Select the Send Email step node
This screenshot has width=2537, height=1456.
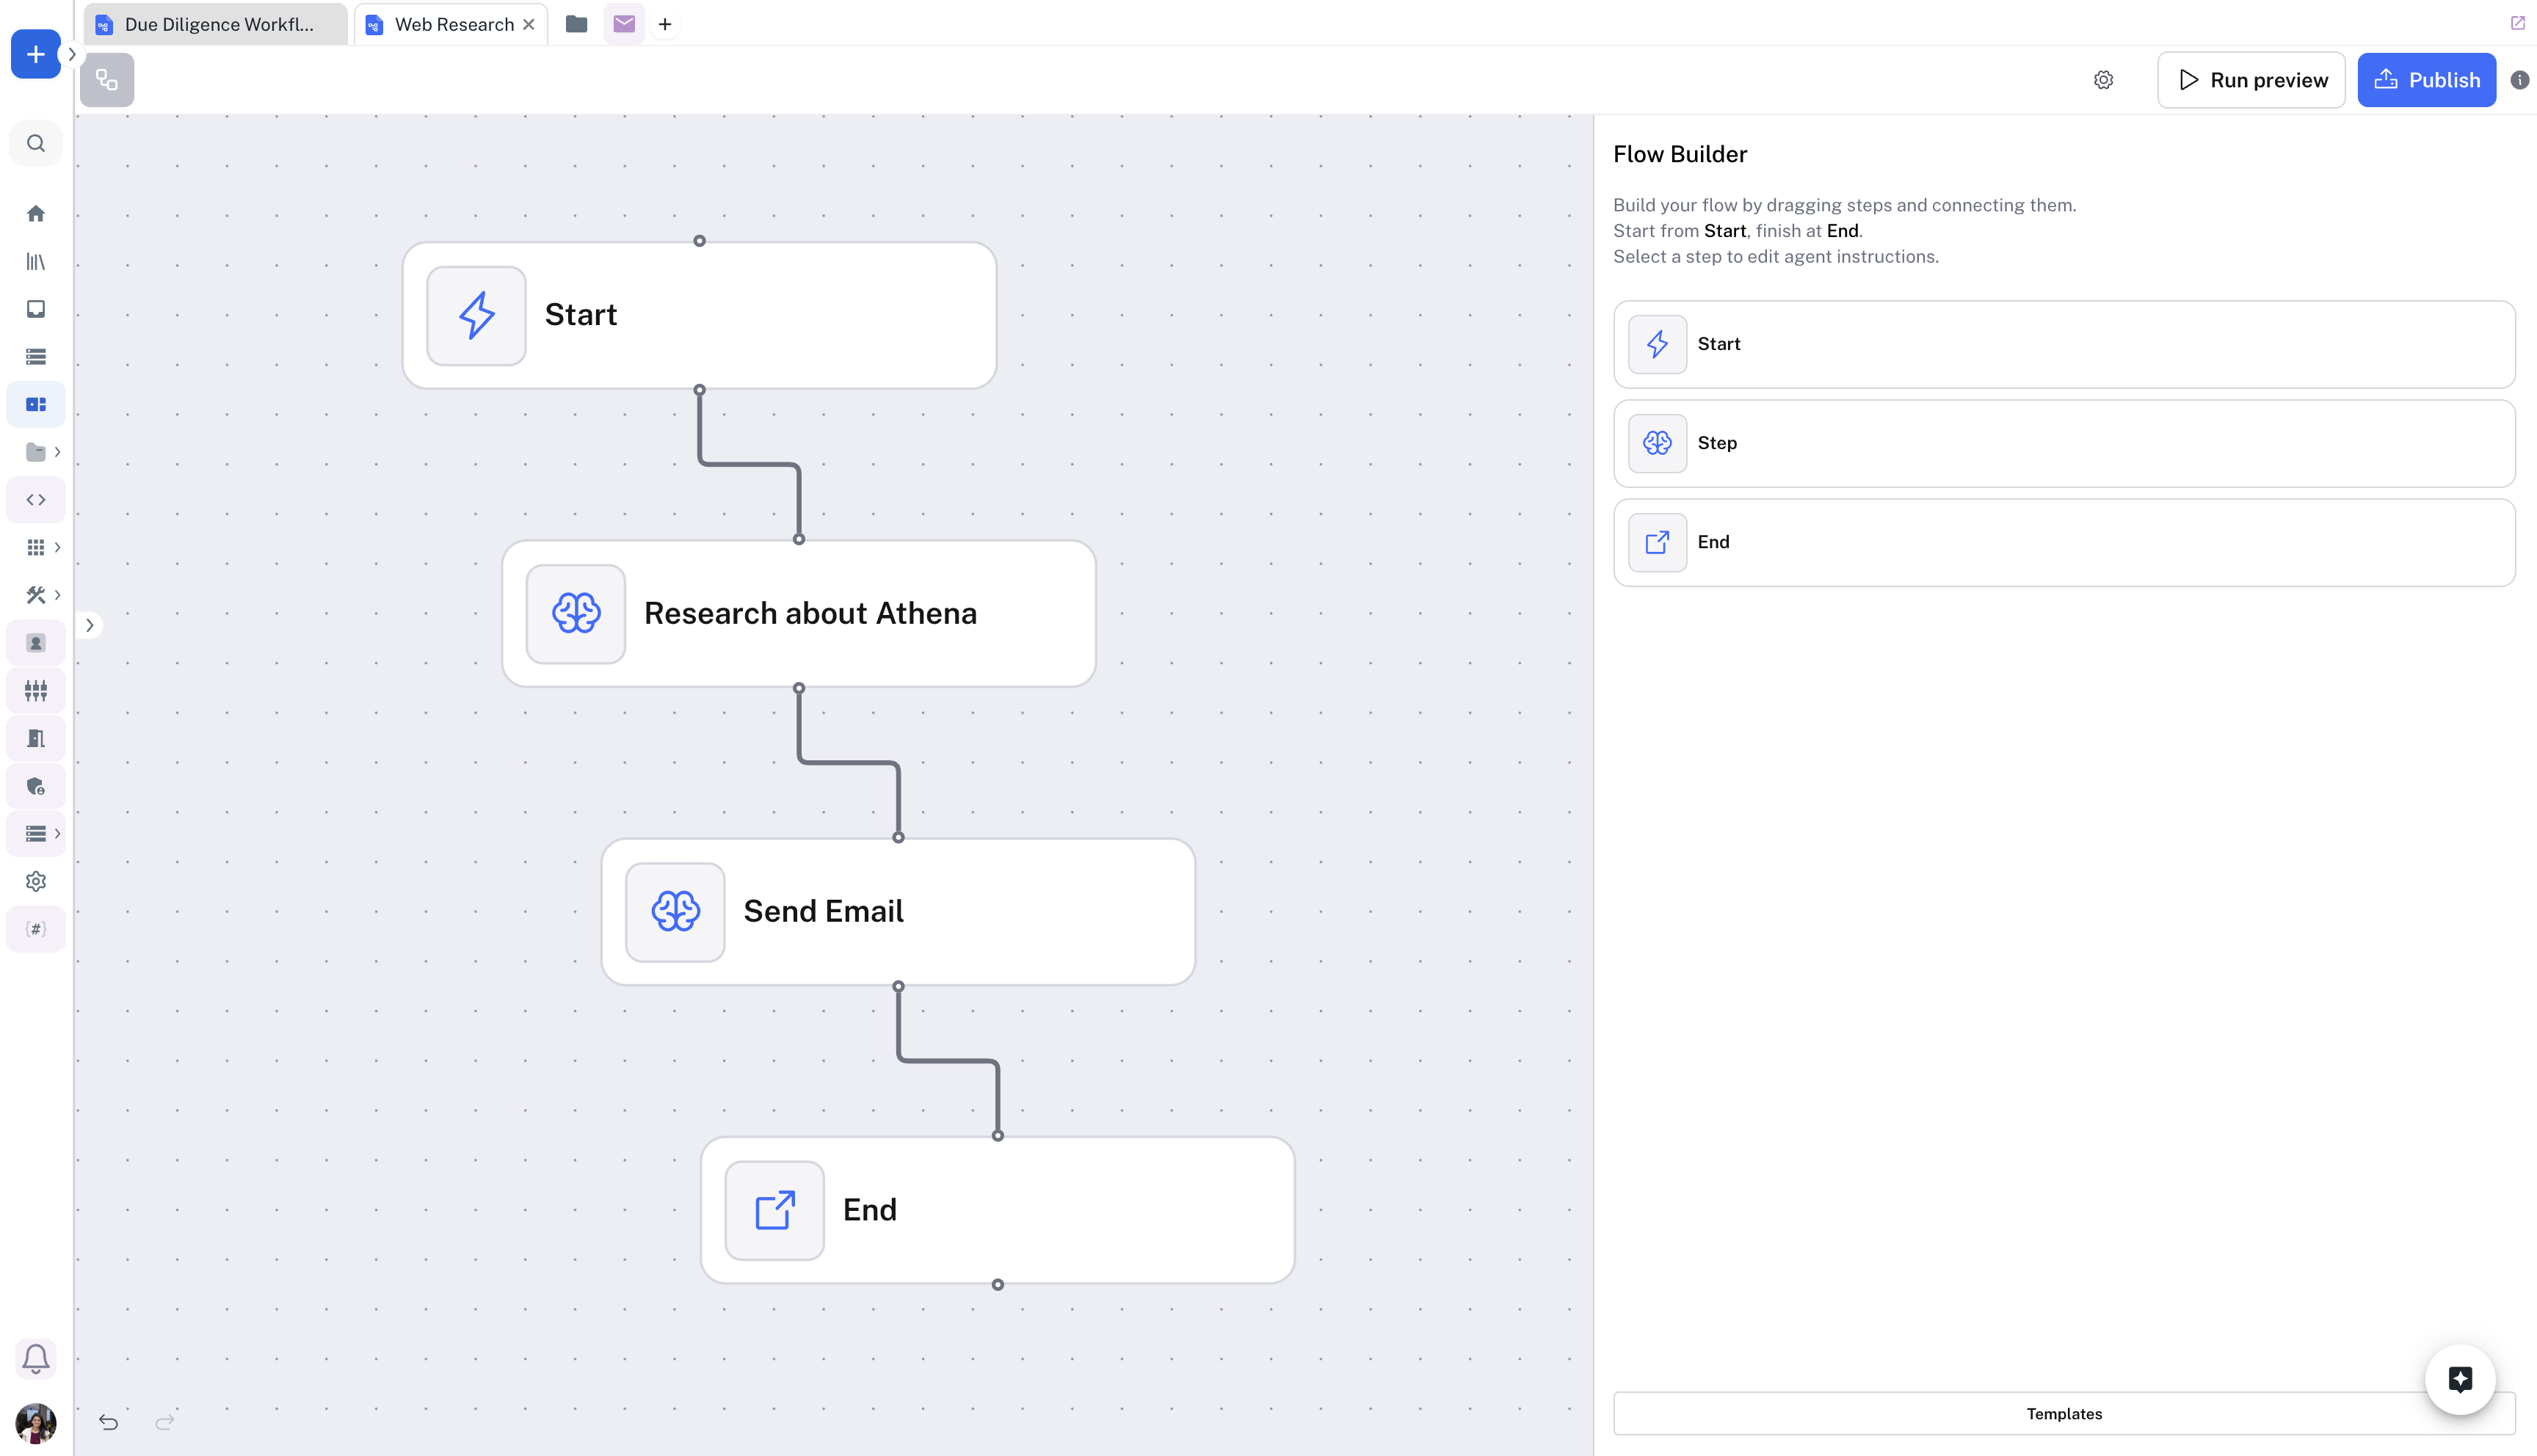point(898,911)
